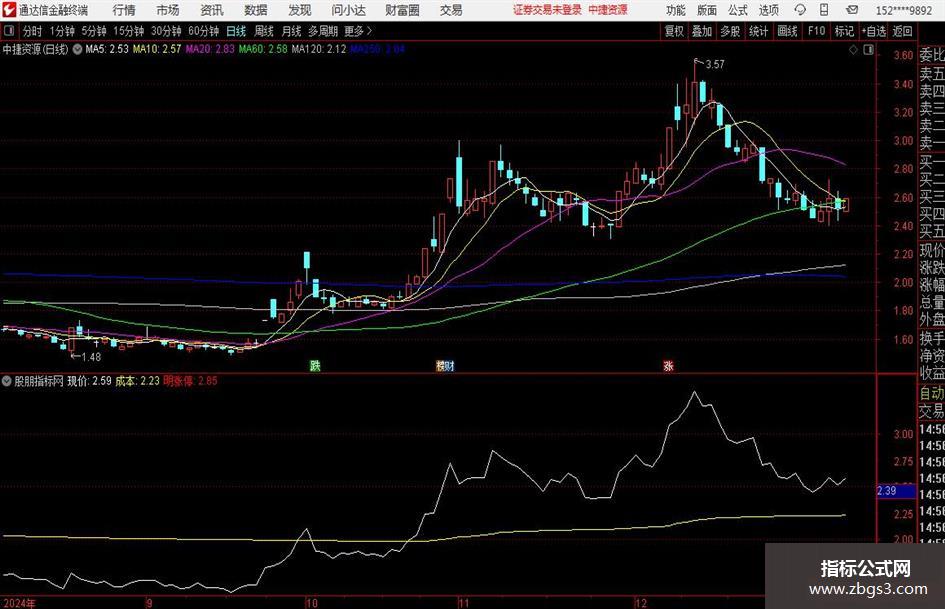Image resolution: width=945 pixels, height=609 pixels.
Task: Open the 发现 menu
Action: pos(300,10)
